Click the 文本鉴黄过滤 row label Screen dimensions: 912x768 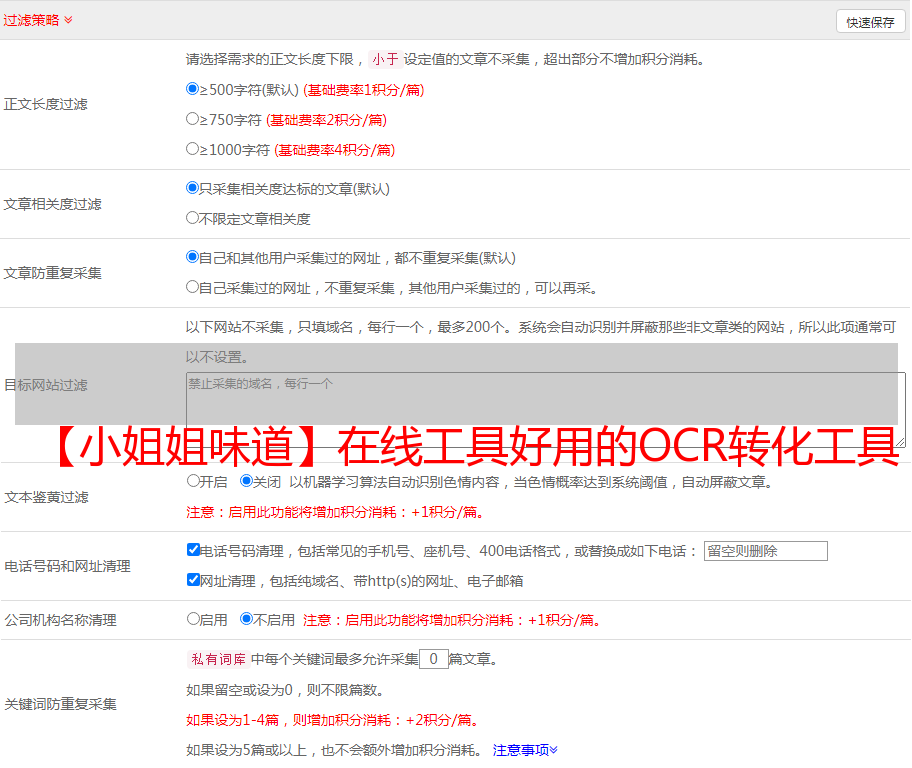(47, 497)
